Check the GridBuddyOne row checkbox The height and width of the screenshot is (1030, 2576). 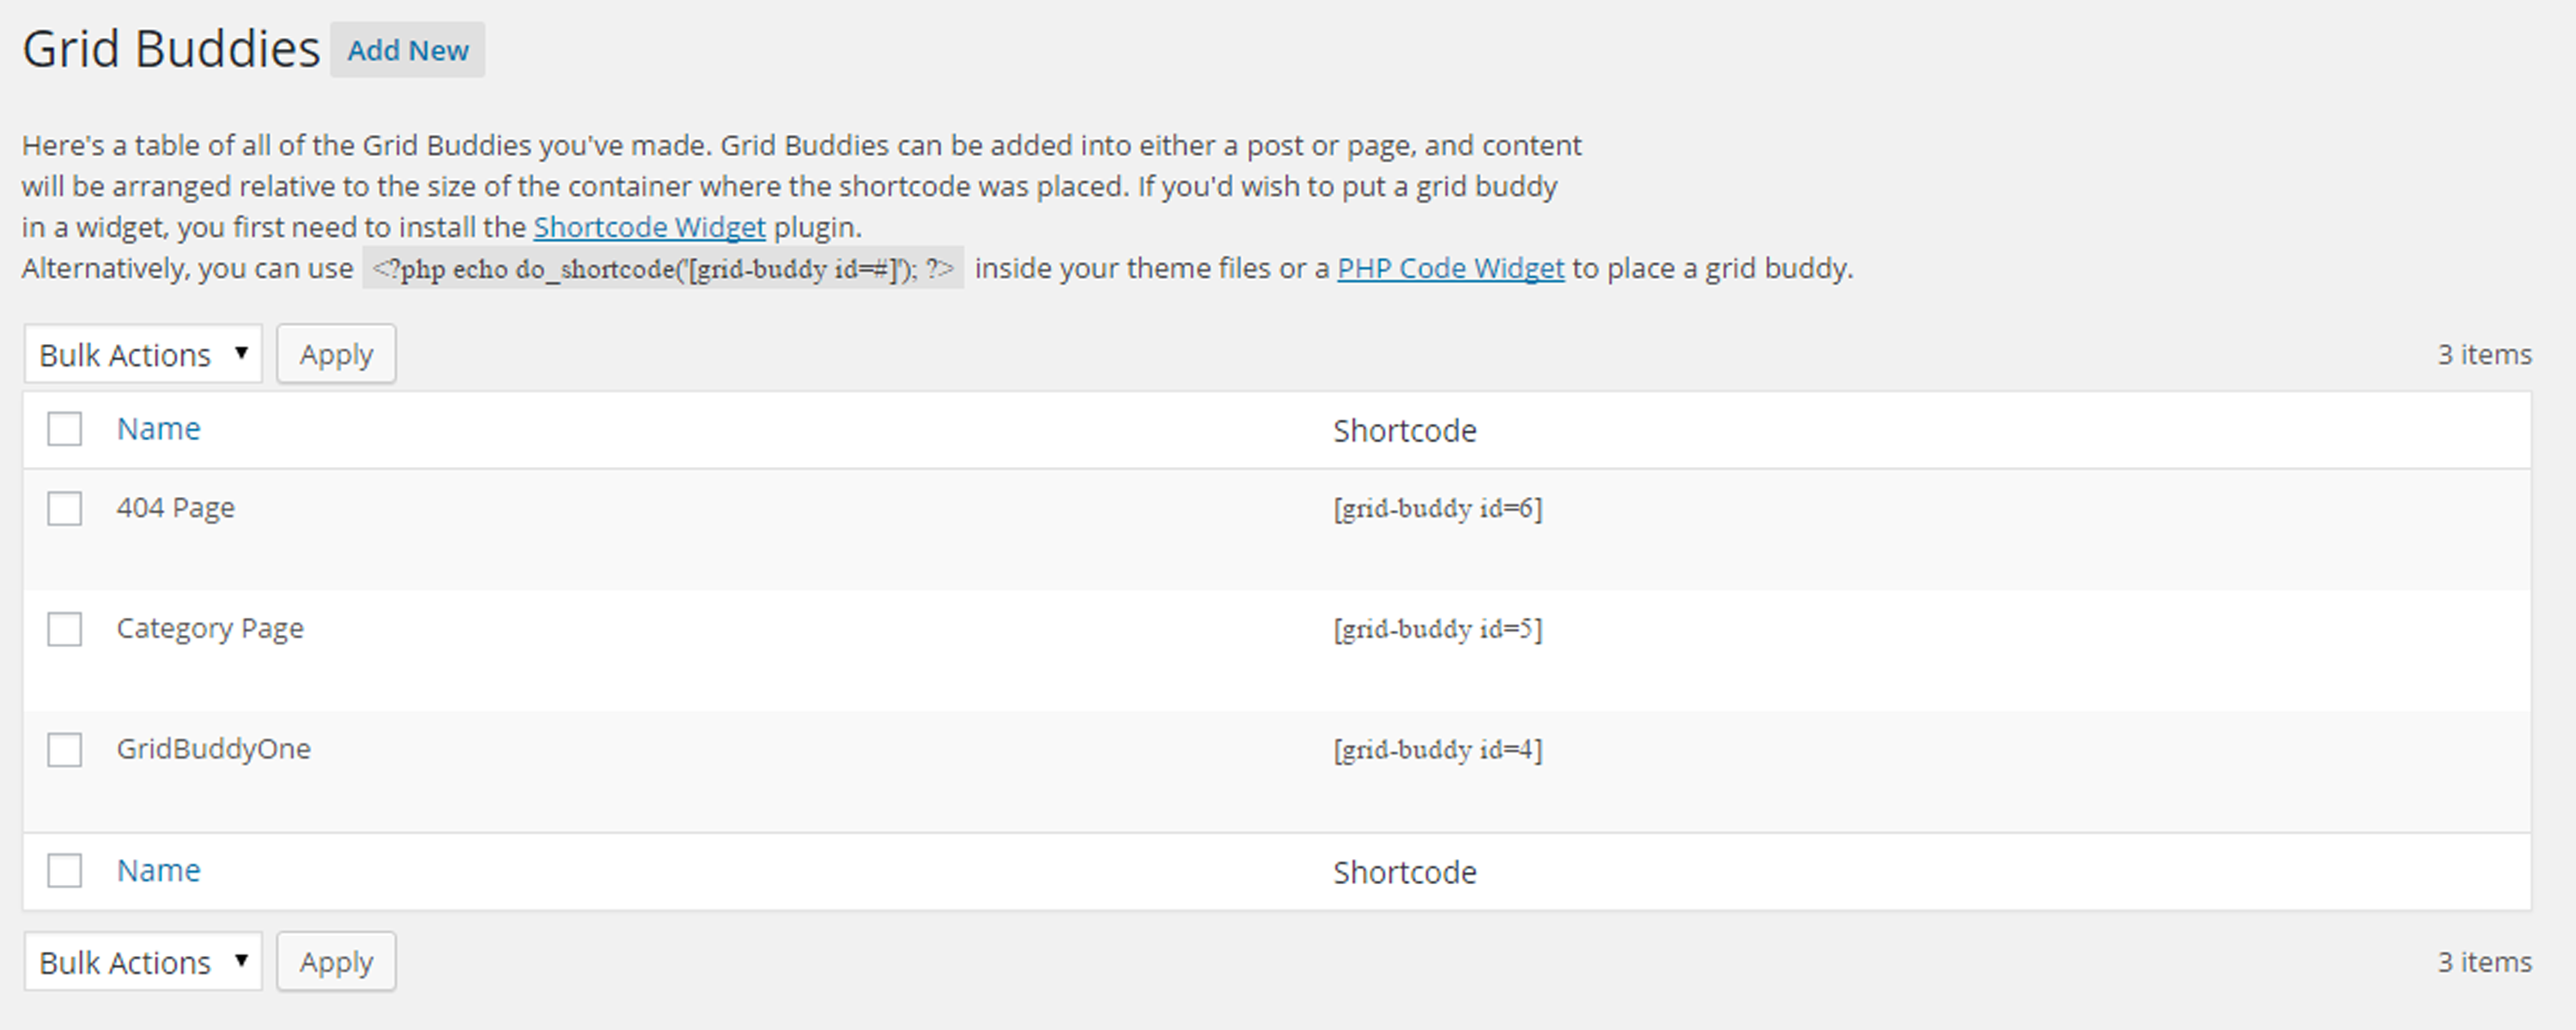pyautogui.click(x=65, y=749)
